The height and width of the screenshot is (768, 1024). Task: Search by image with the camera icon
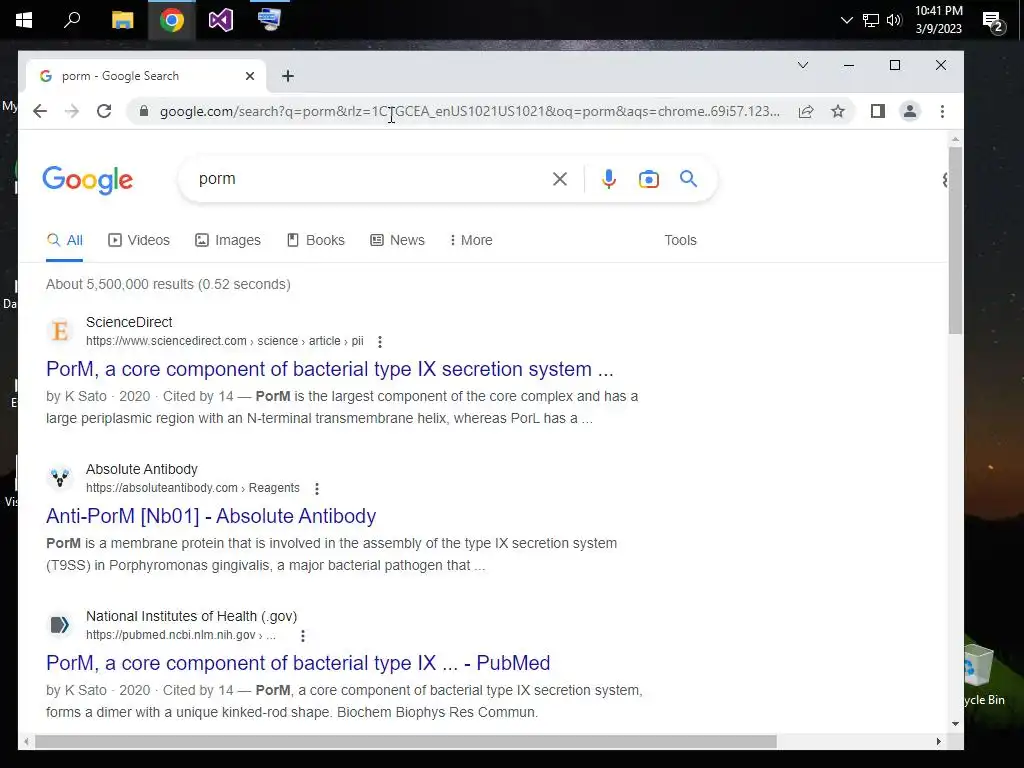click(x=648, y=179)
